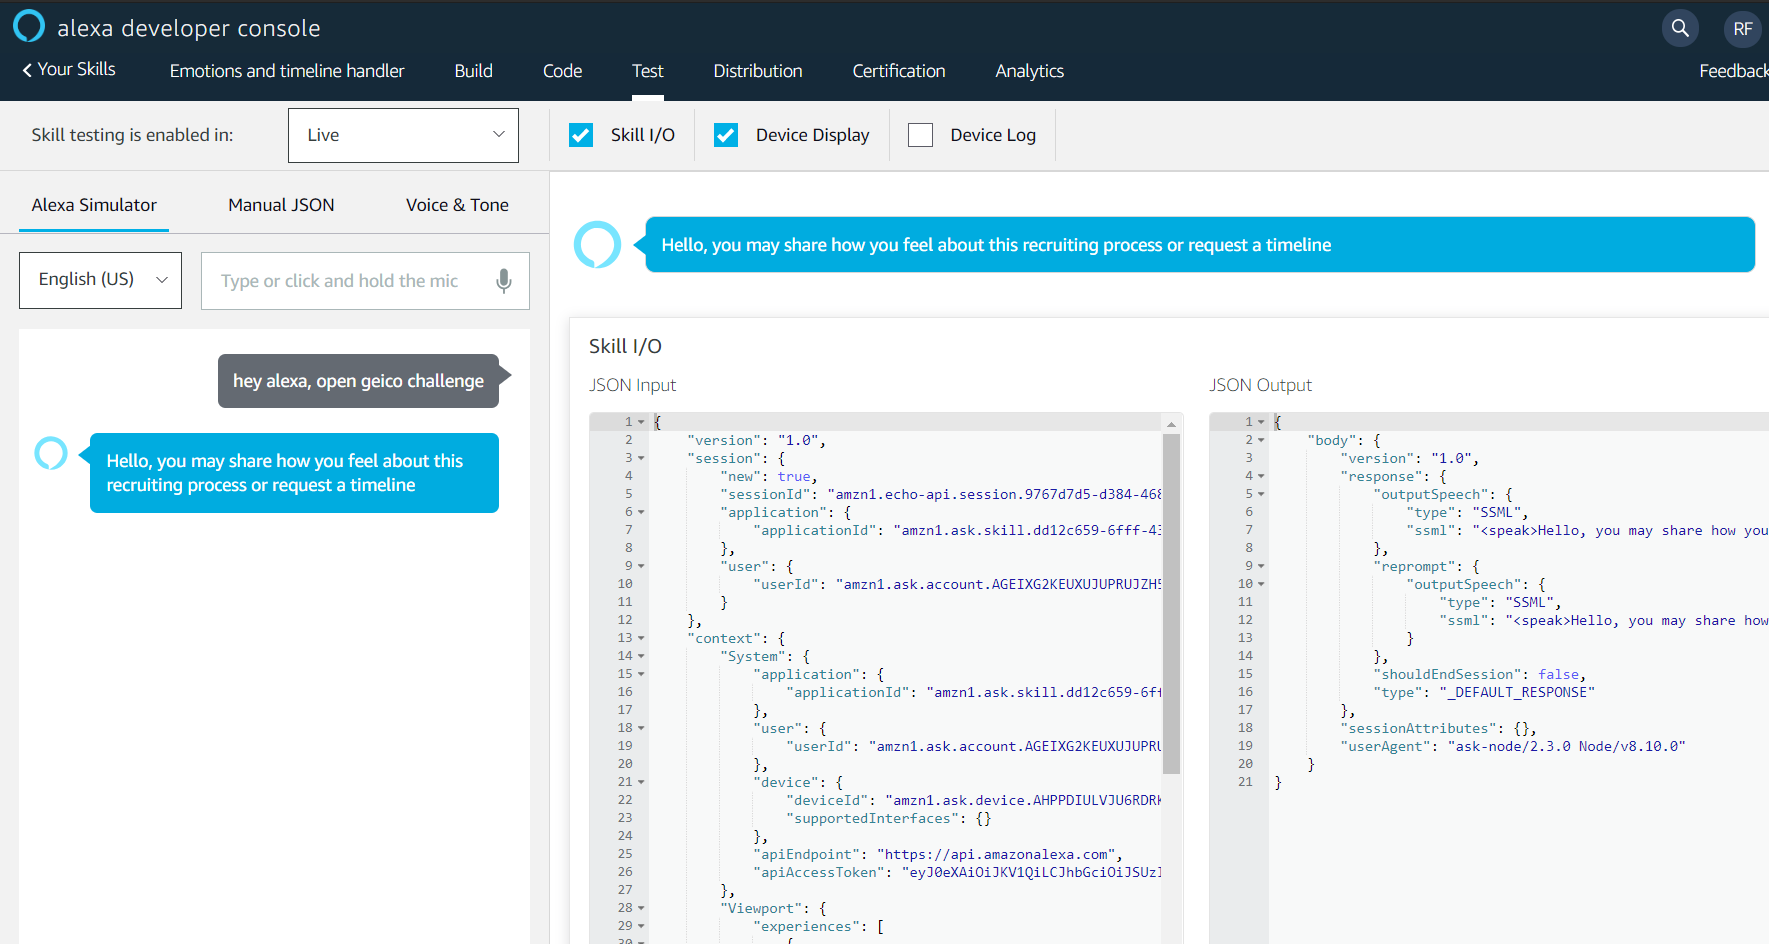Open the Distribution tab
The width and height of the screenshot is (1769, 944).
[758, 71]
